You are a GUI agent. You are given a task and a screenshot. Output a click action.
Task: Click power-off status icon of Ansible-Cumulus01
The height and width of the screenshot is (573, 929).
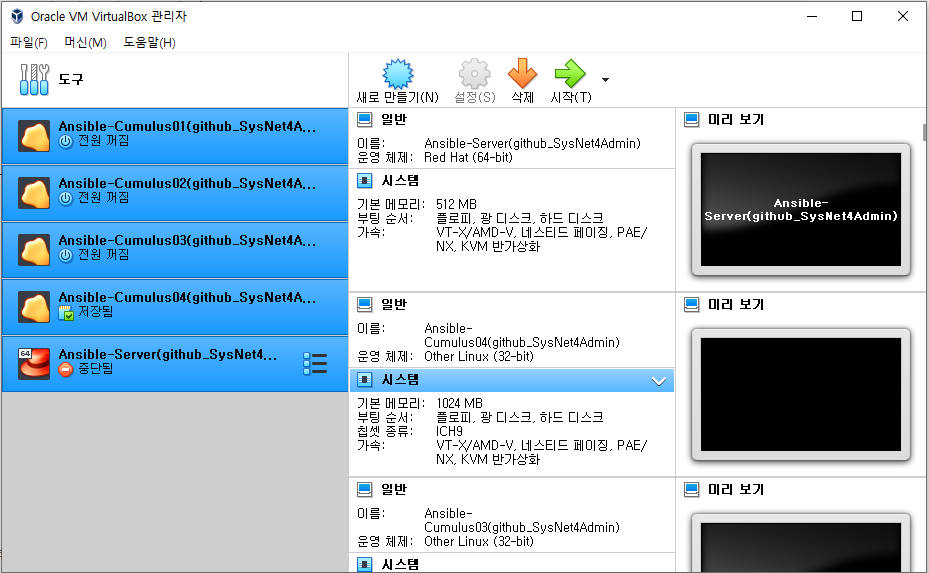66,142
